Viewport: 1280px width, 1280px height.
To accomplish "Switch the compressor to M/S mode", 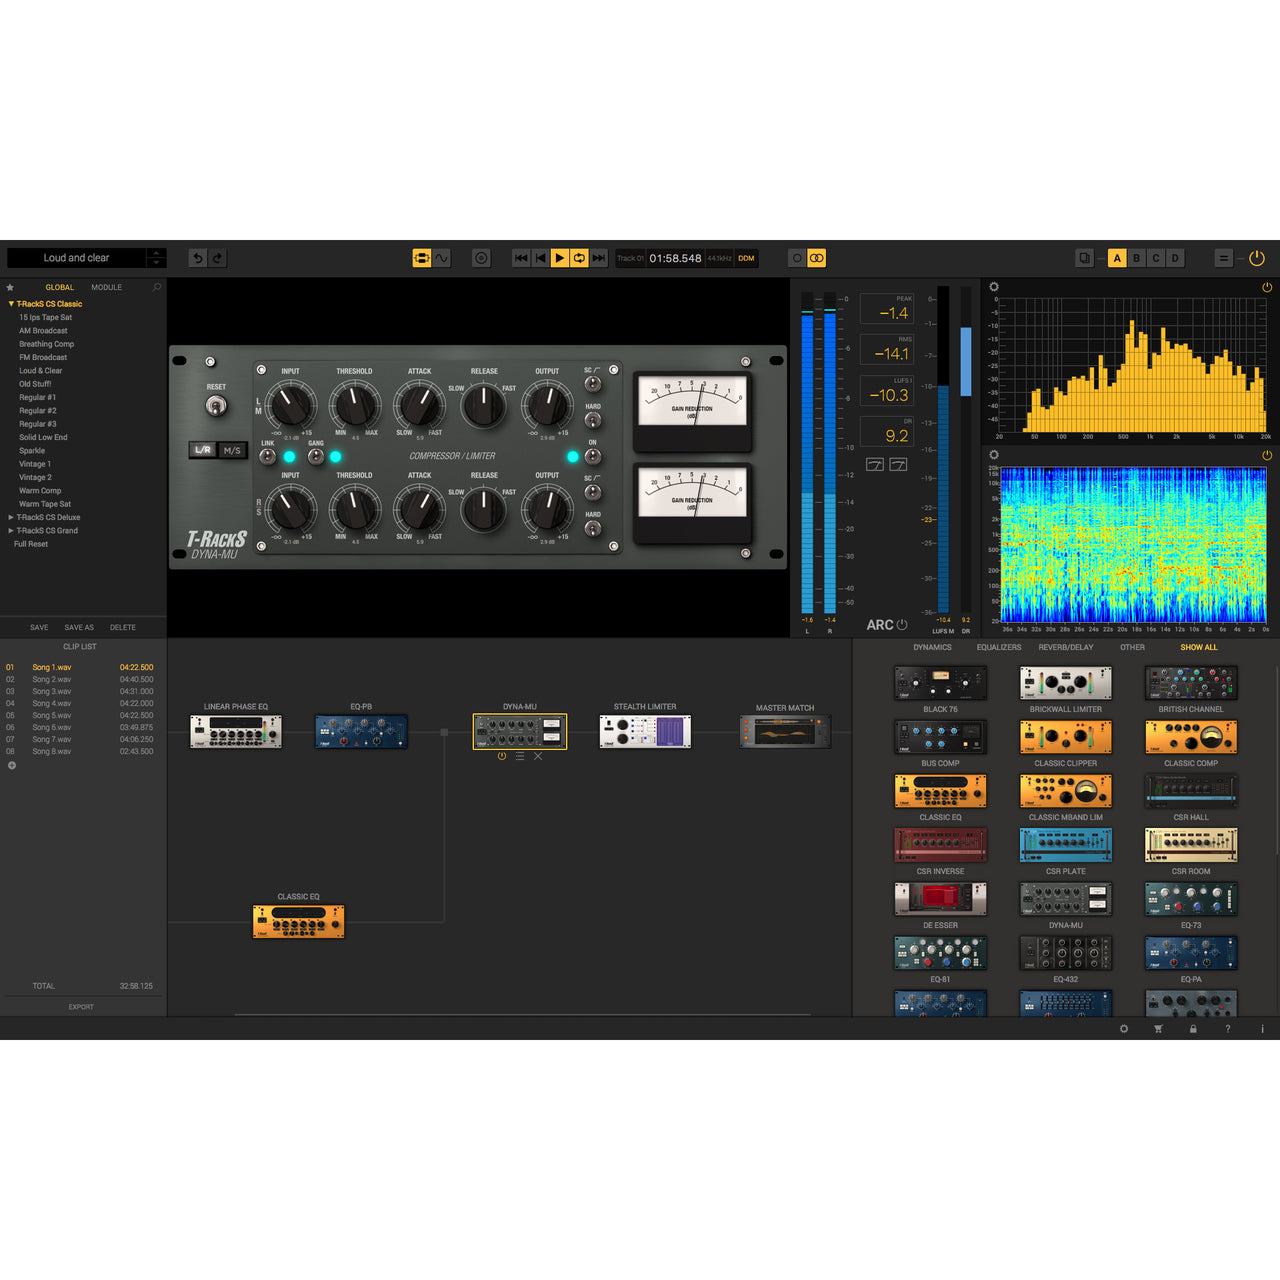I will [232, 450].
